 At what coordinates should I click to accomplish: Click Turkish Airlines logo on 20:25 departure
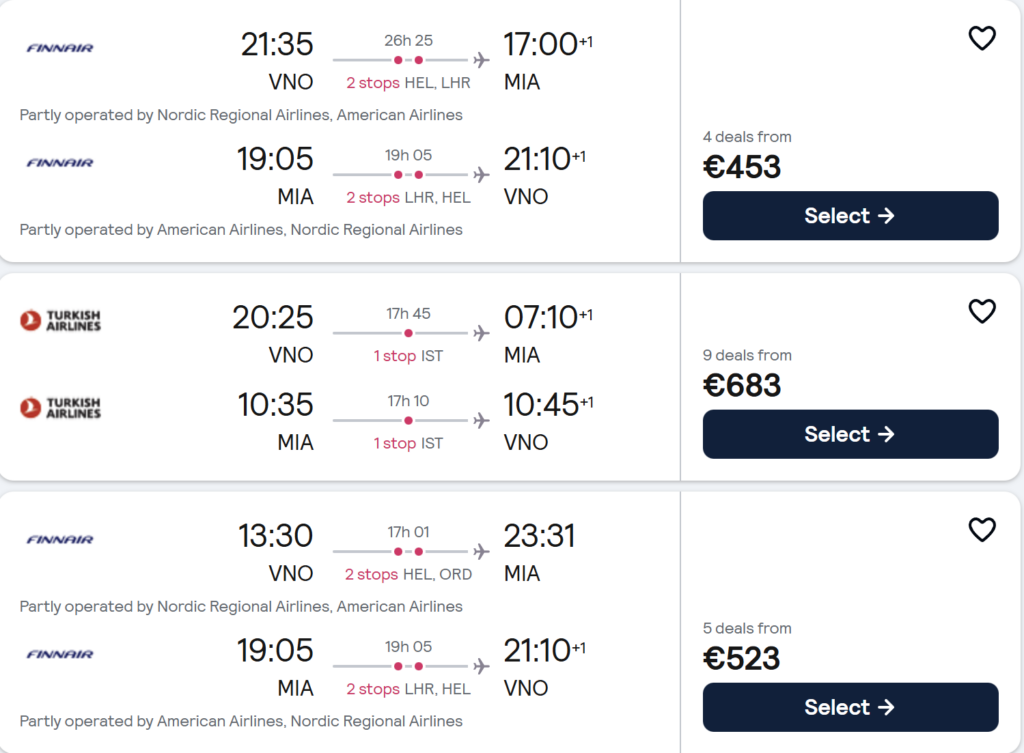(60, 320)
